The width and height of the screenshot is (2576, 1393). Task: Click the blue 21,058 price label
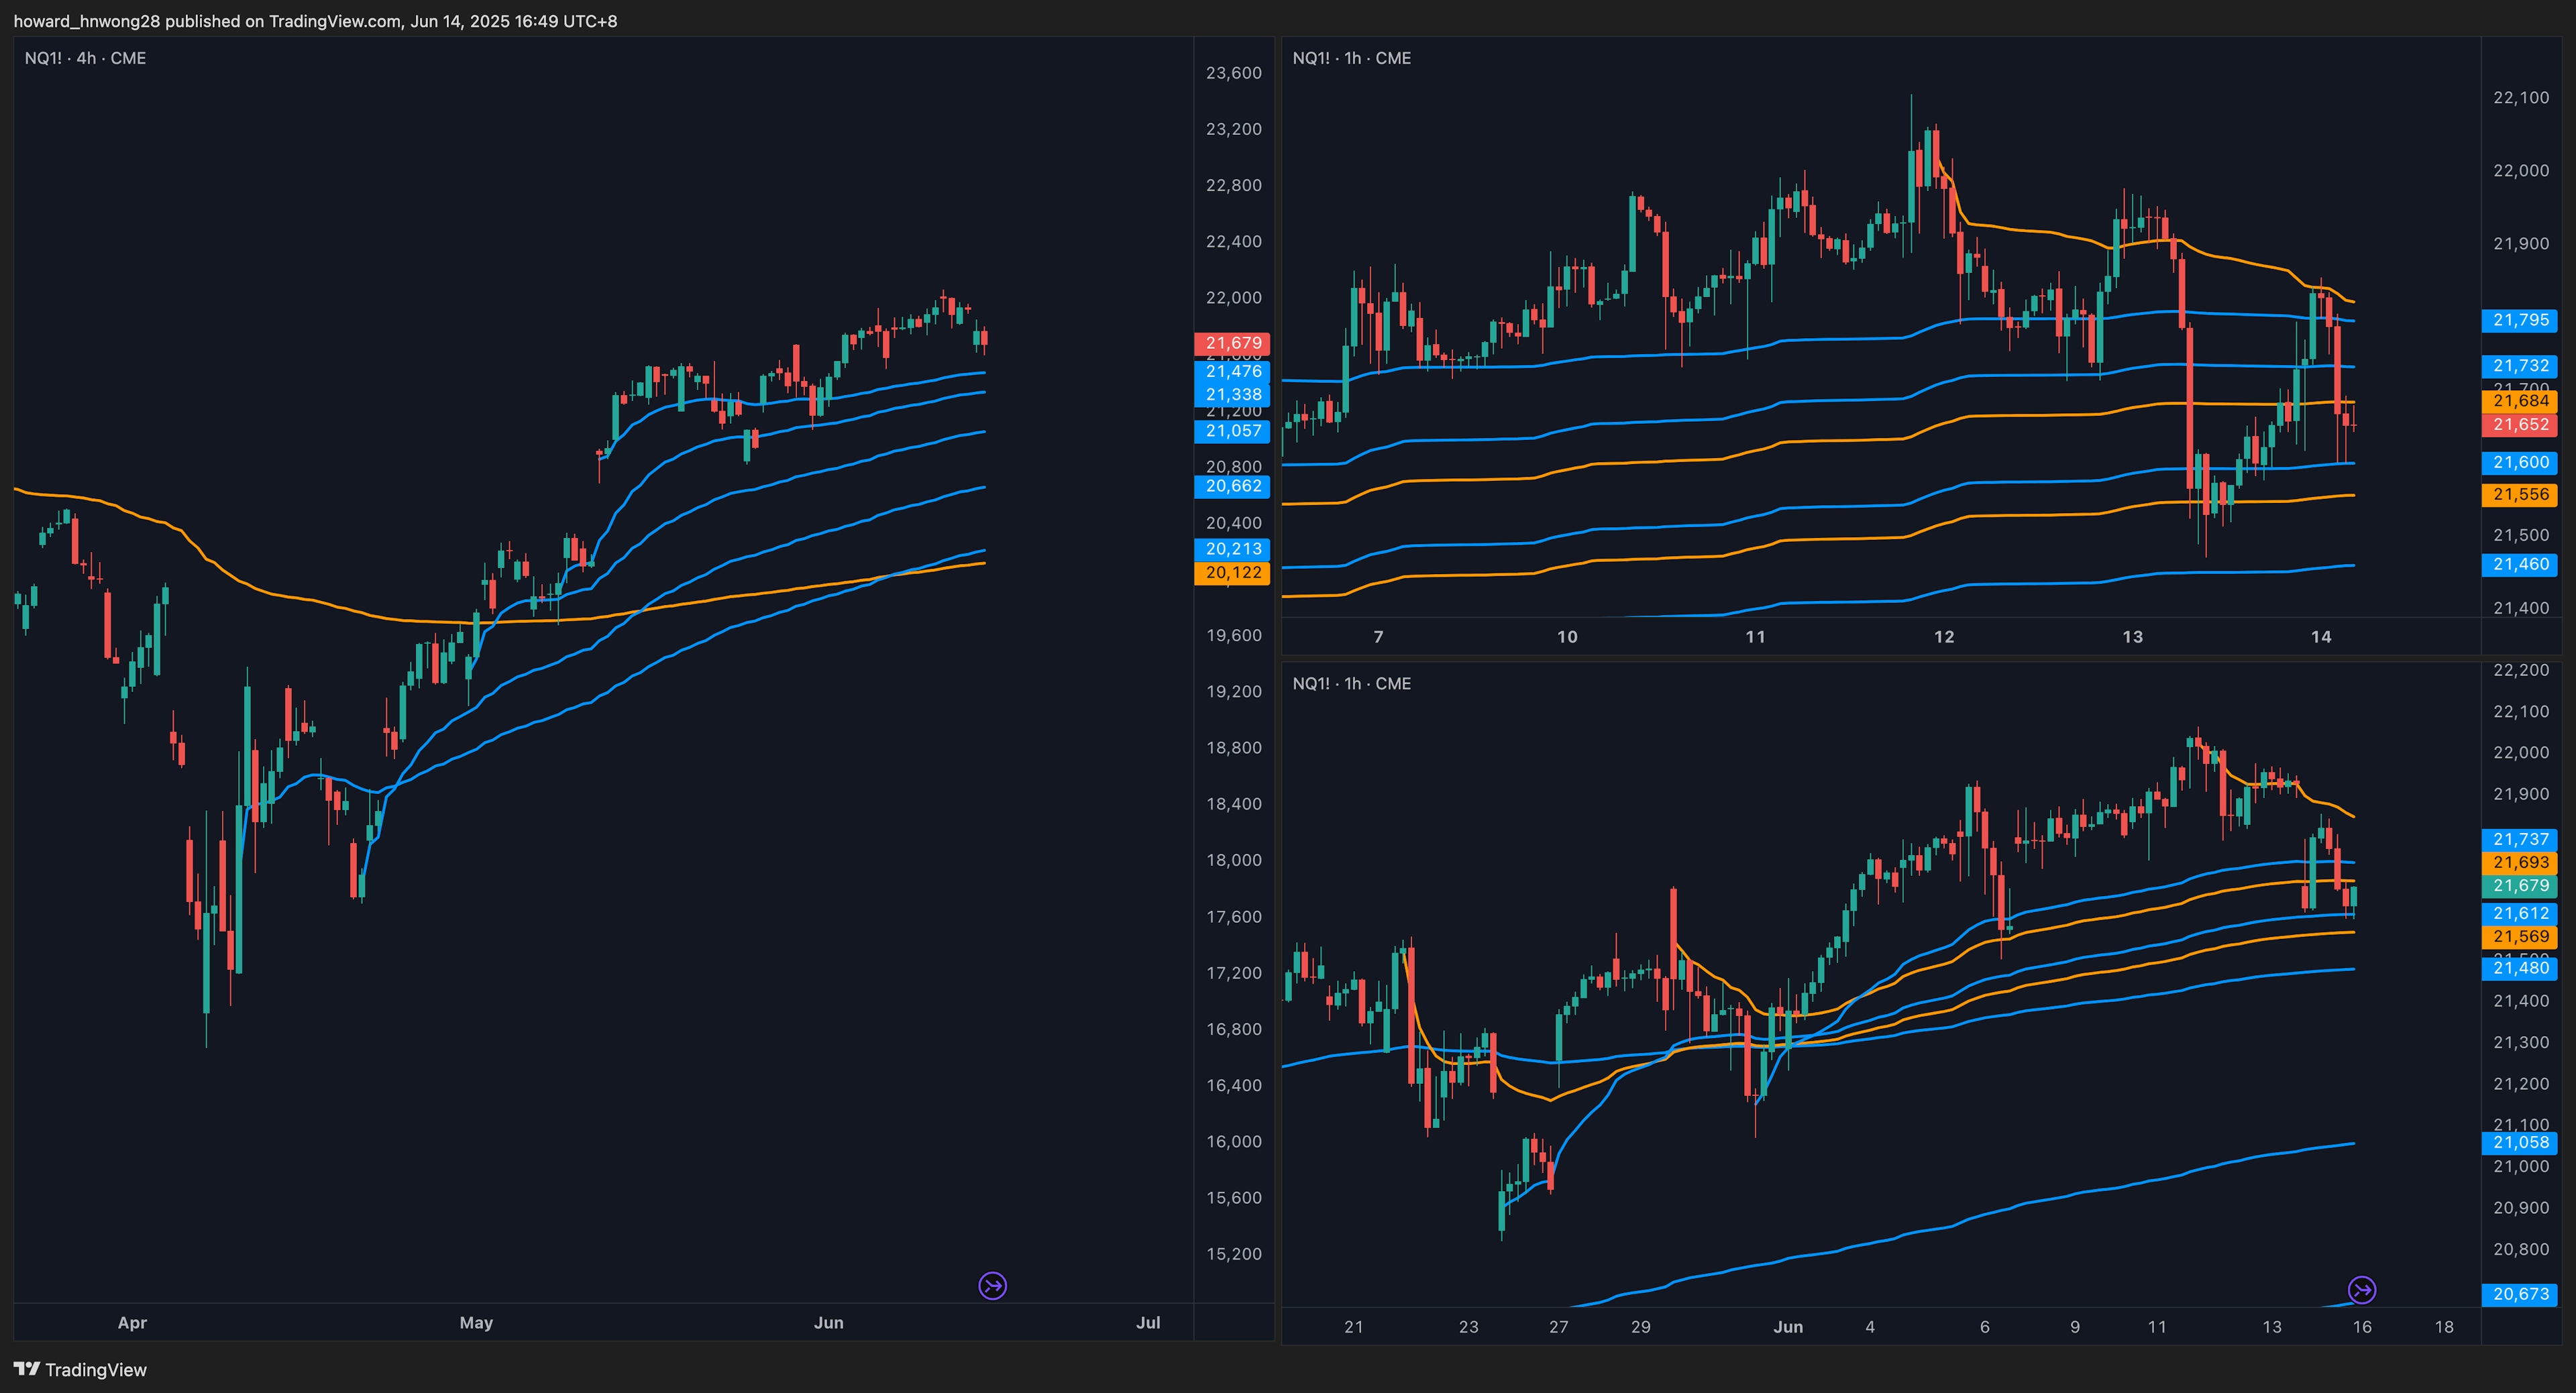(2519, 1142)
